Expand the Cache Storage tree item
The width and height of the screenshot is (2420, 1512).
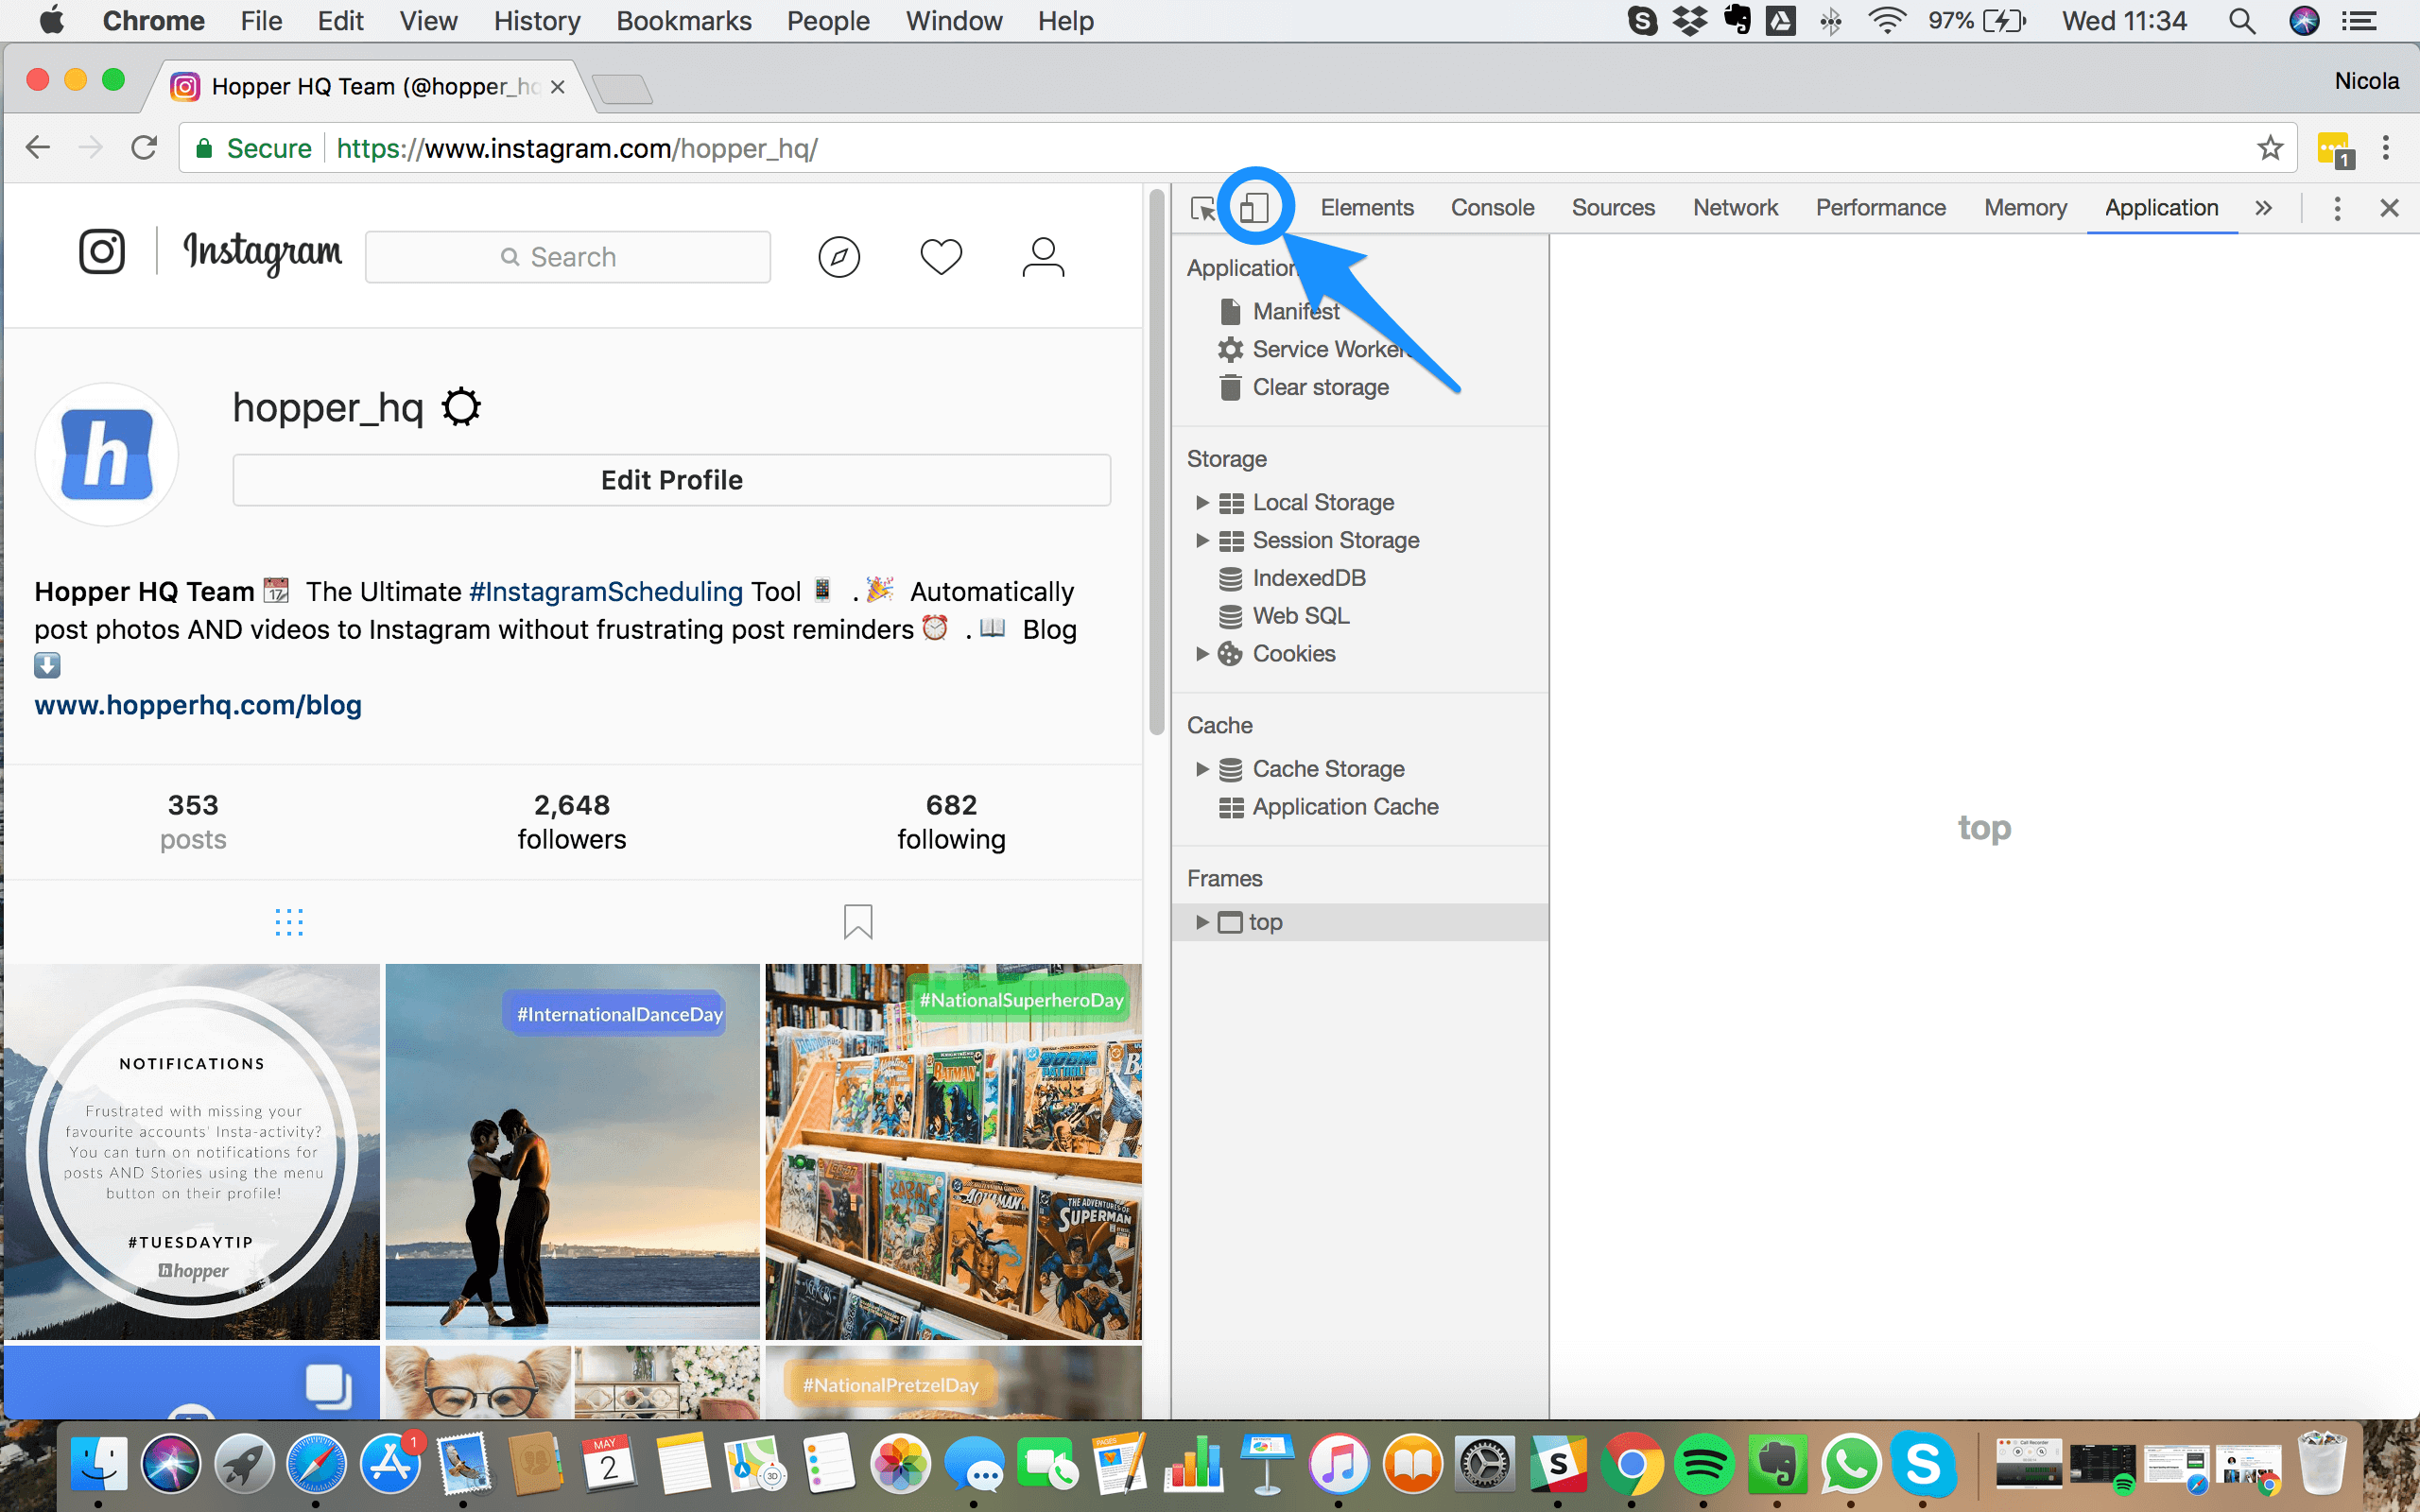[x=1204, y=768]
